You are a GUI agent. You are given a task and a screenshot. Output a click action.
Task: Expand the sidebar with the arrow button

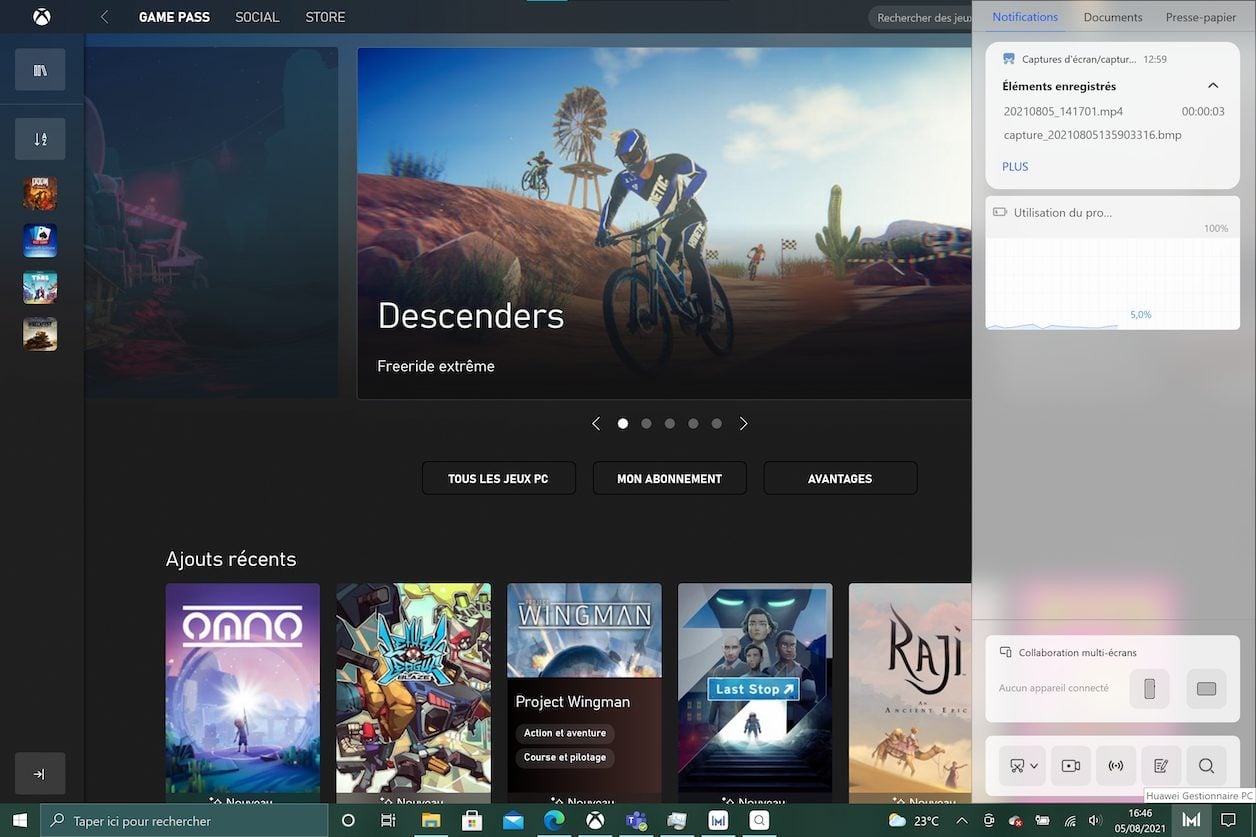click(x=40, y=774)
